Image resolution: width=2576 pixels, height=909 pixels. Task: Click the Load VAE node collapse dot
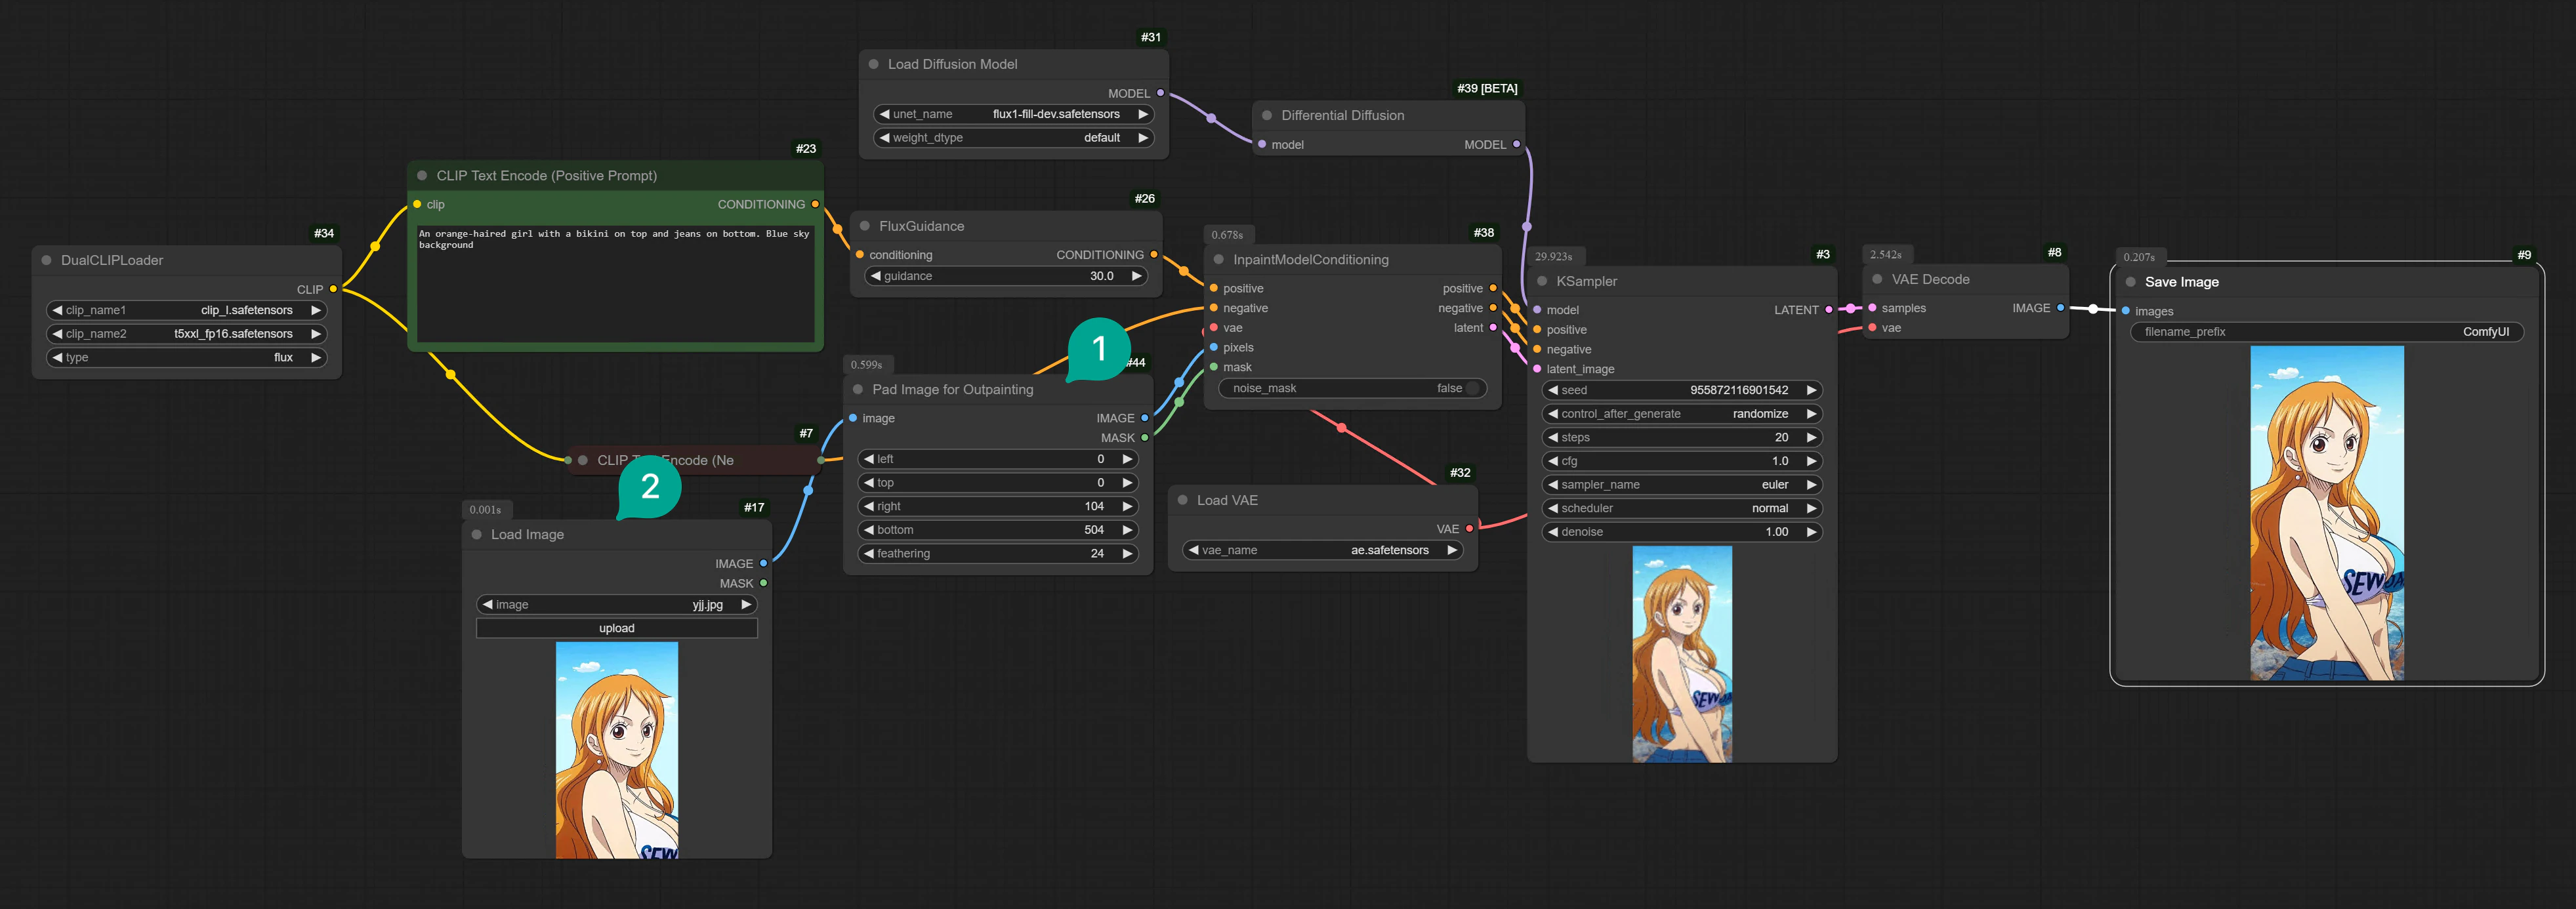1182,500
